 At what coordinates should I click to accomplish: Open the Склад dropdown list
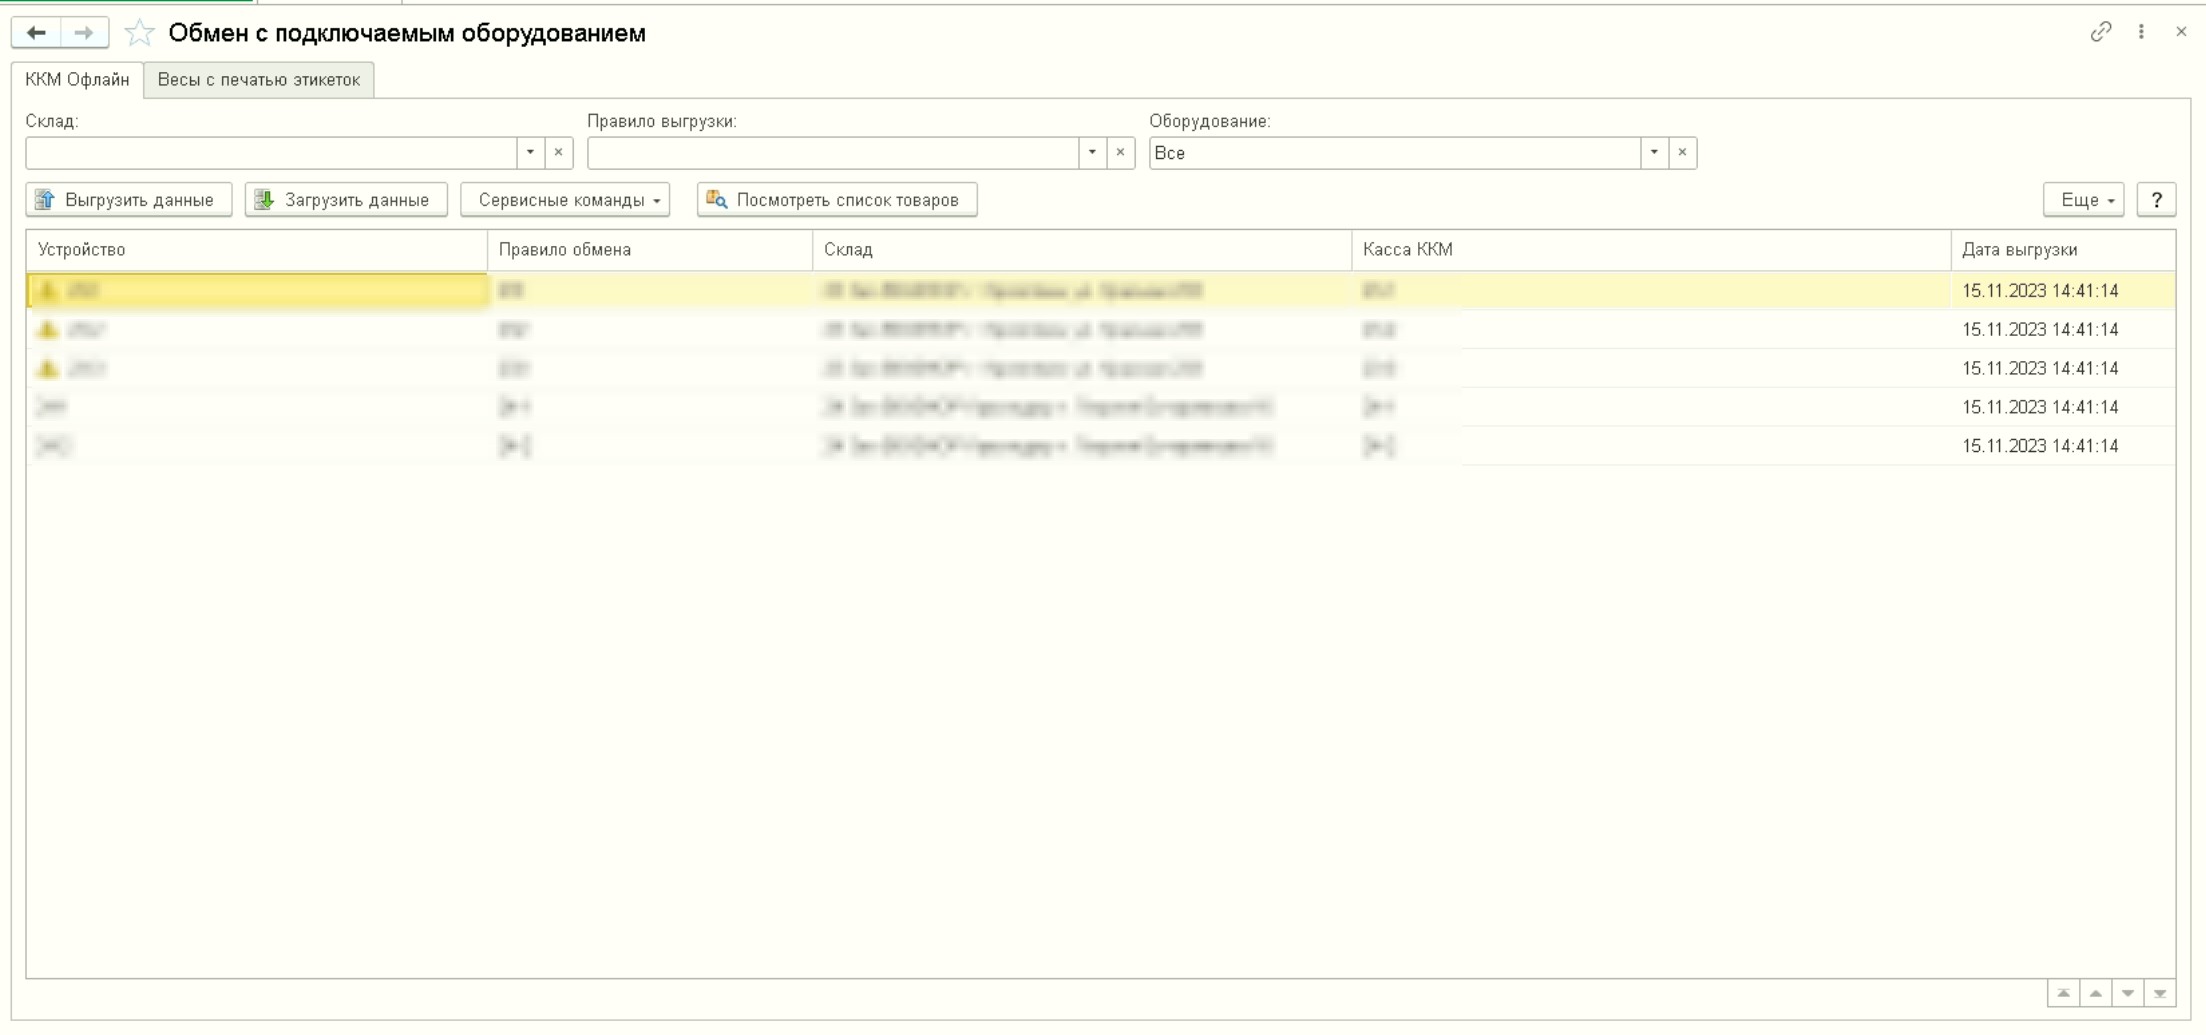point(530,153)
